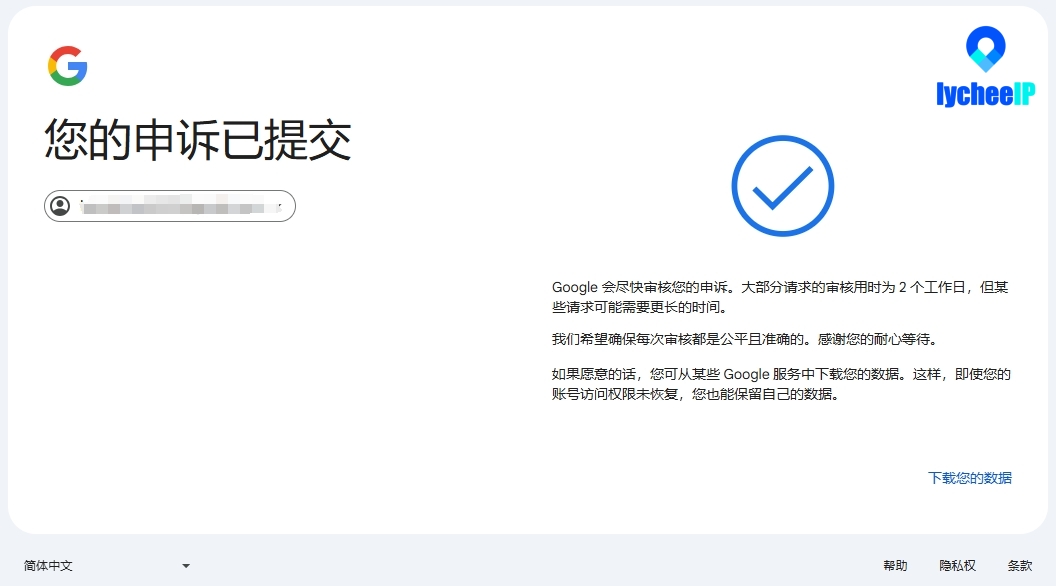The image size is (1056, 586).
Task: Select the blurred email in the account chip
Action: click(180, 205)
